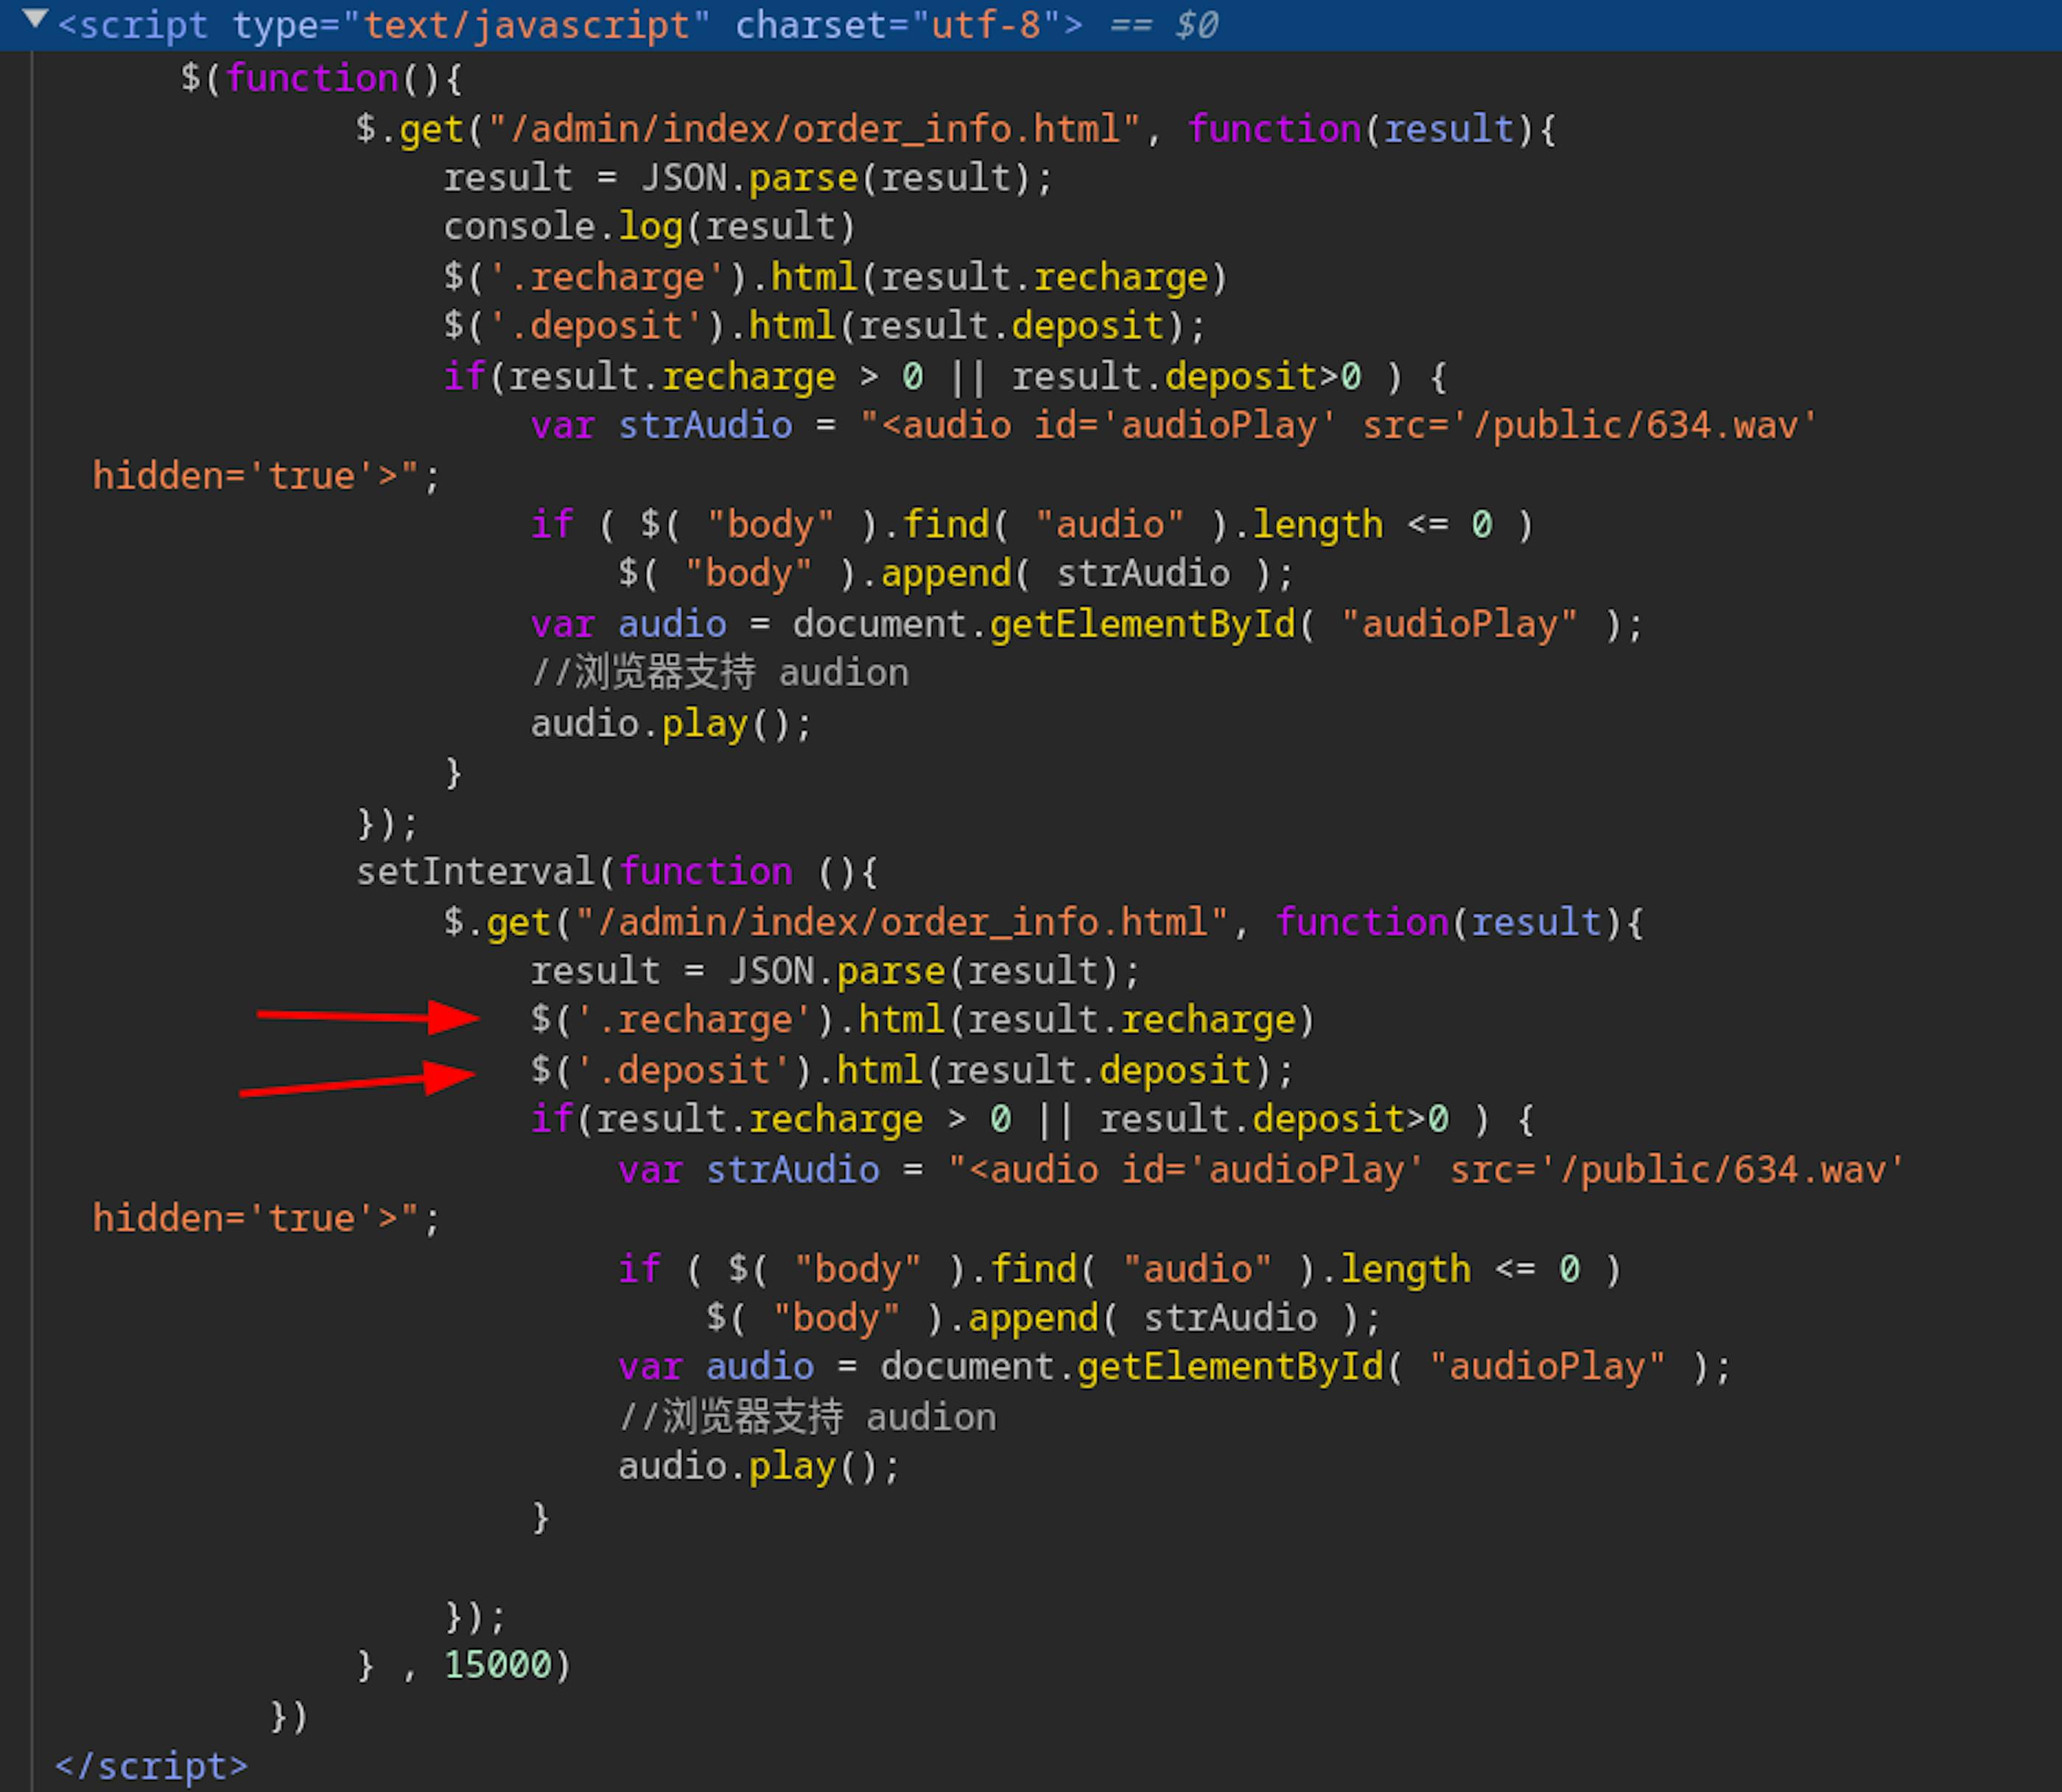Click the second var strAudio declaration
Image resolution: width=2062 pixels, height=1792 pixels.
point(1261,1169)
